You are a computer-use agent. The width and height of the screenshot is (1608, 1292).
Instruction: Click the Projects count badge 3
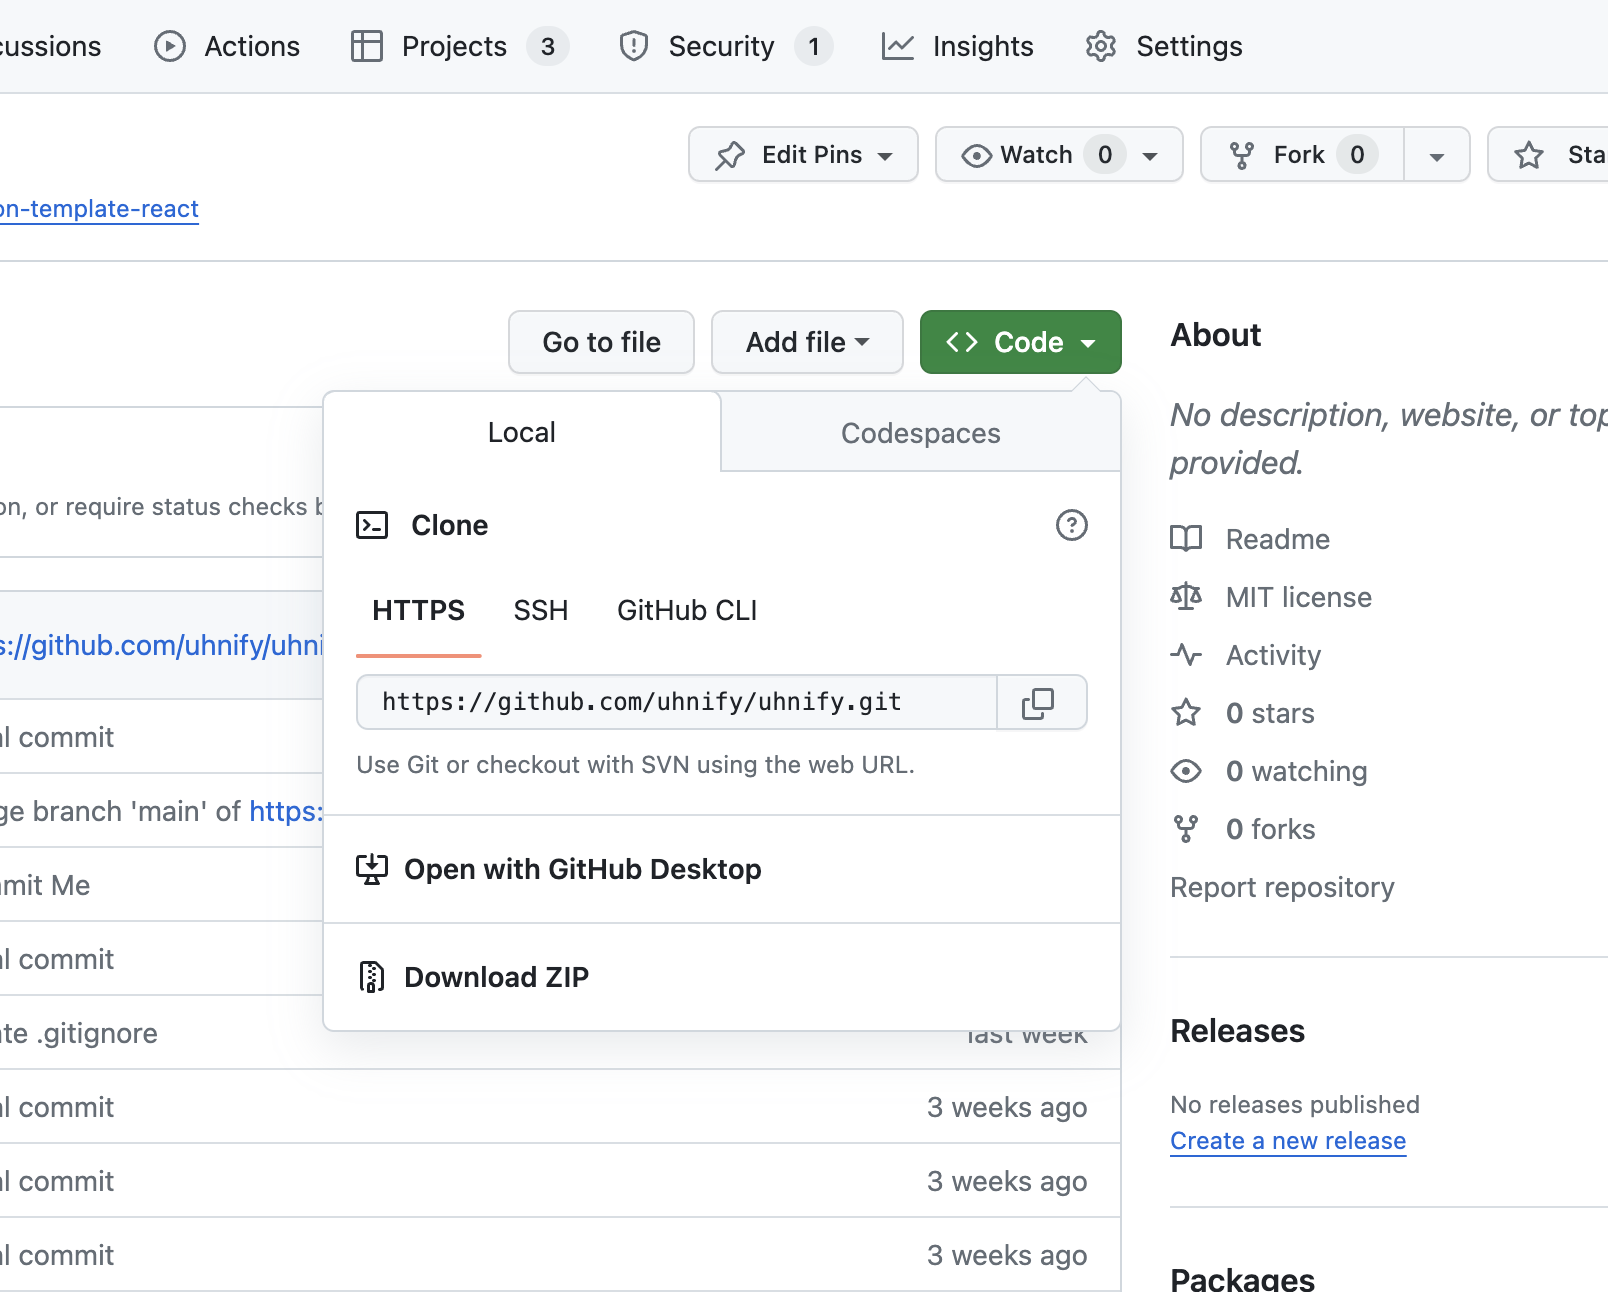(x=548, y=46)
